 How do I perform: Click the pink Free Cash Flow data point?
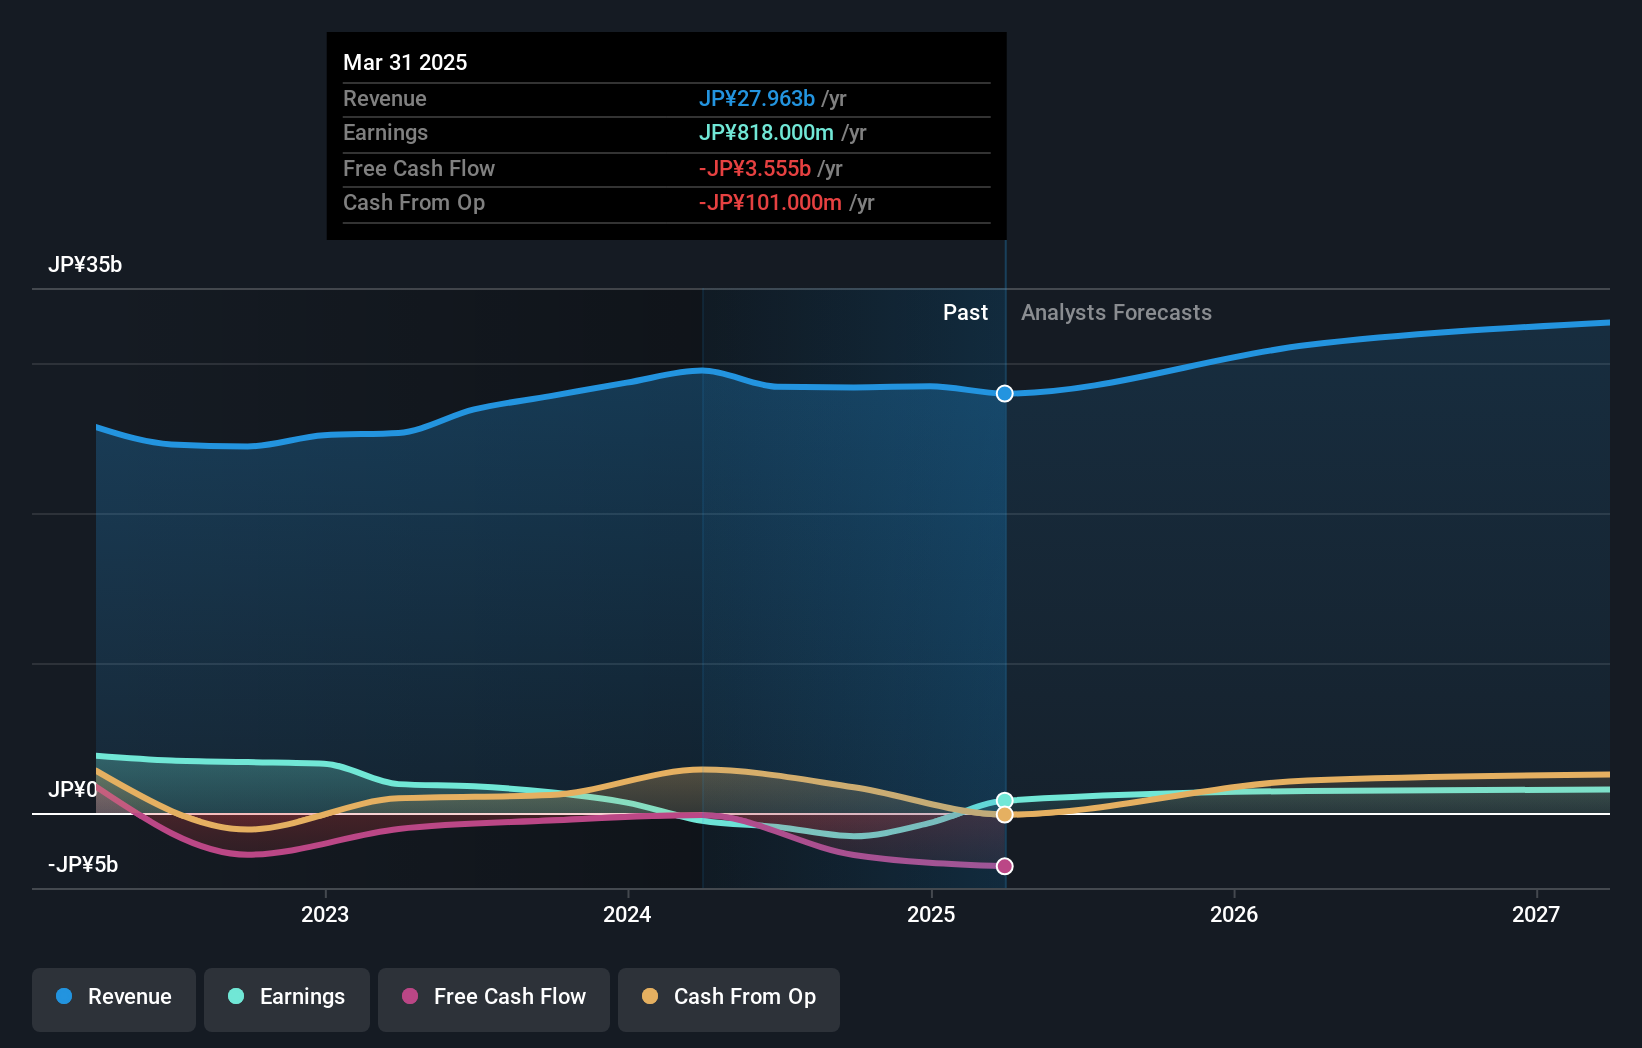click(1005, 866)
